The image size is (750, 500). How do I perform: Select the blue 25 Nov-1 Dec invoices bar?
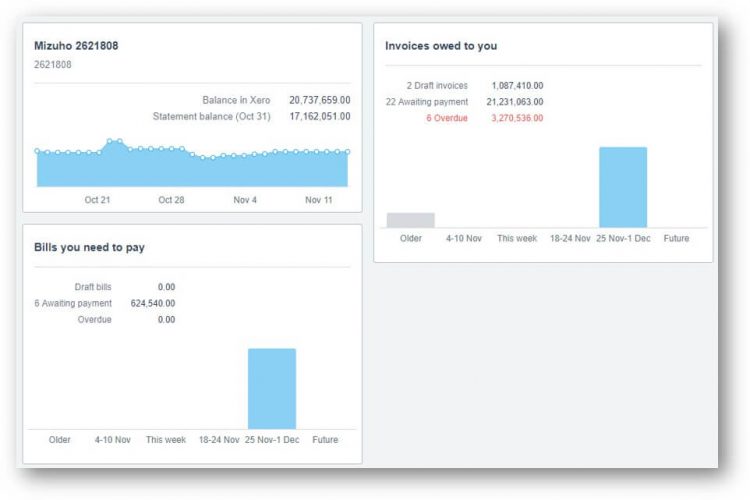tap(623, 187)
